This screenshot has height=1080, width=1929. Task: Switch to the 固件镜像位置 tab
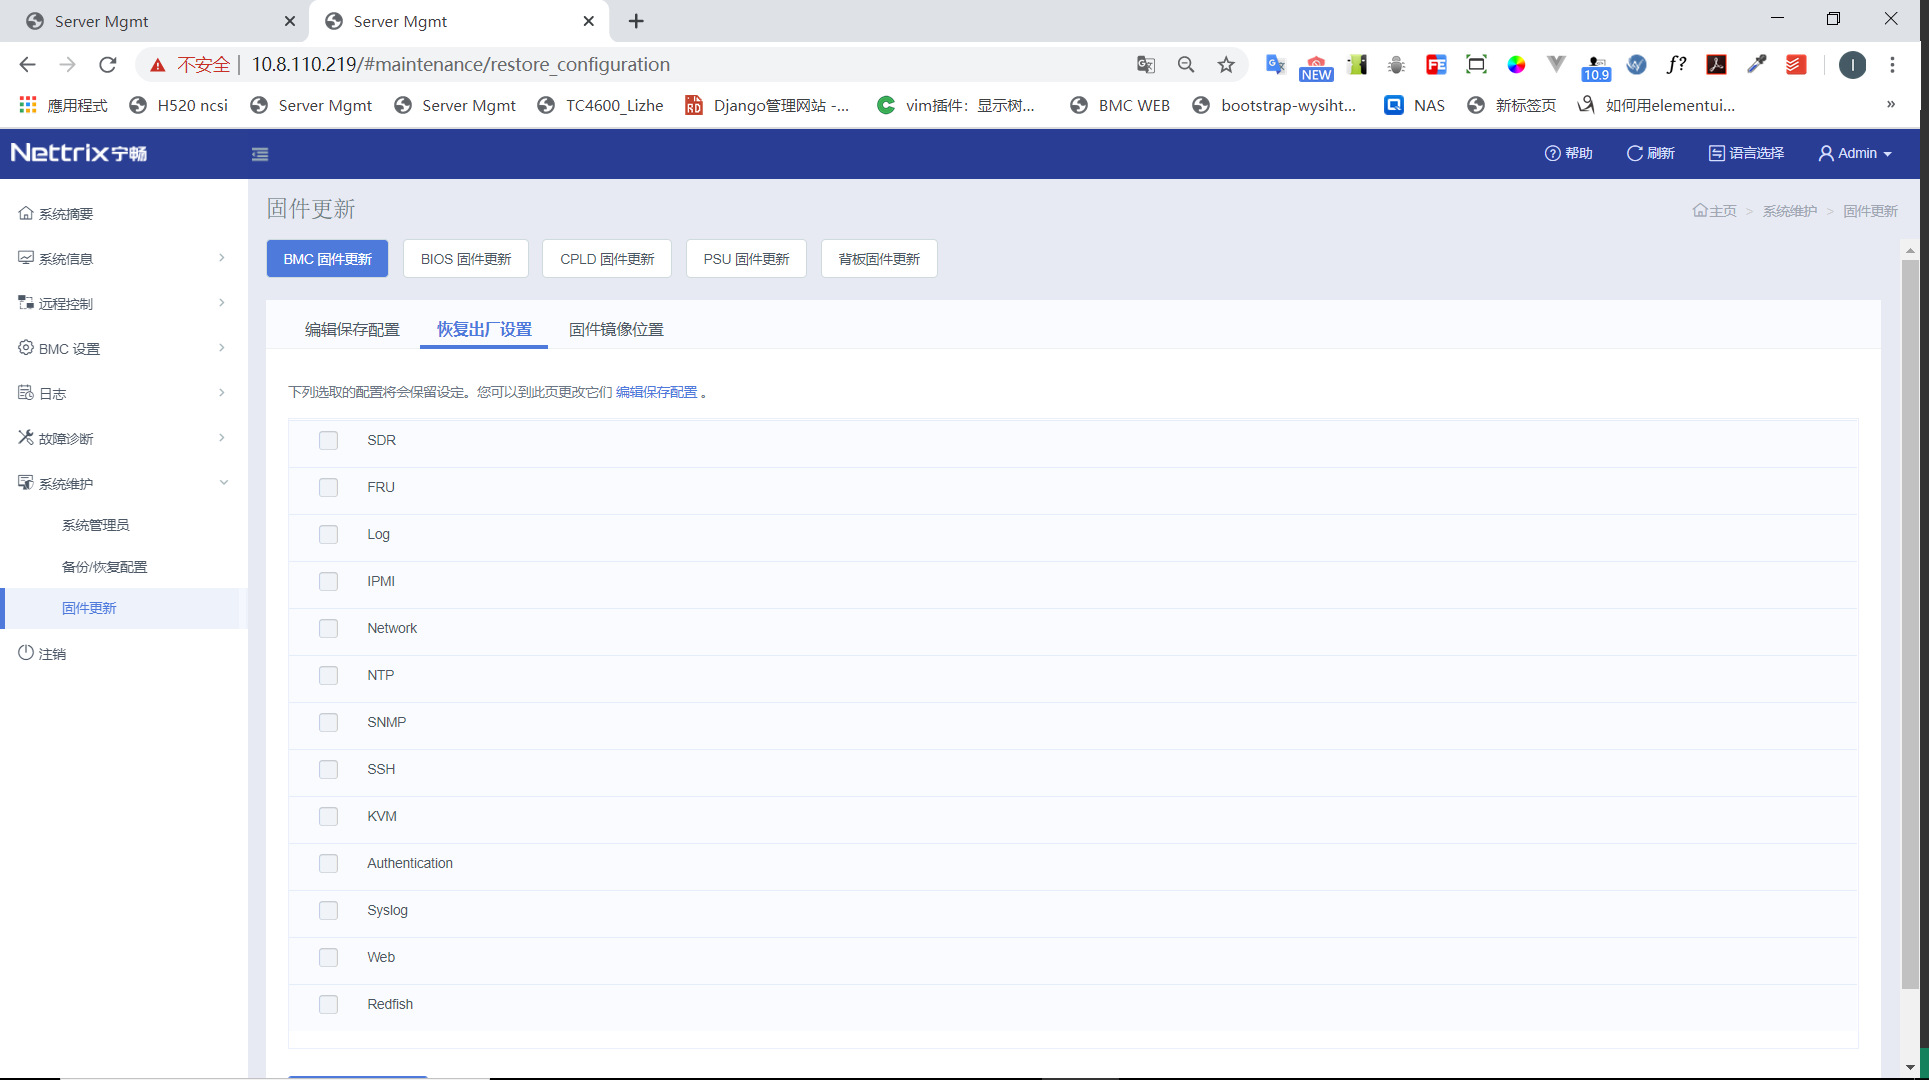616,329
